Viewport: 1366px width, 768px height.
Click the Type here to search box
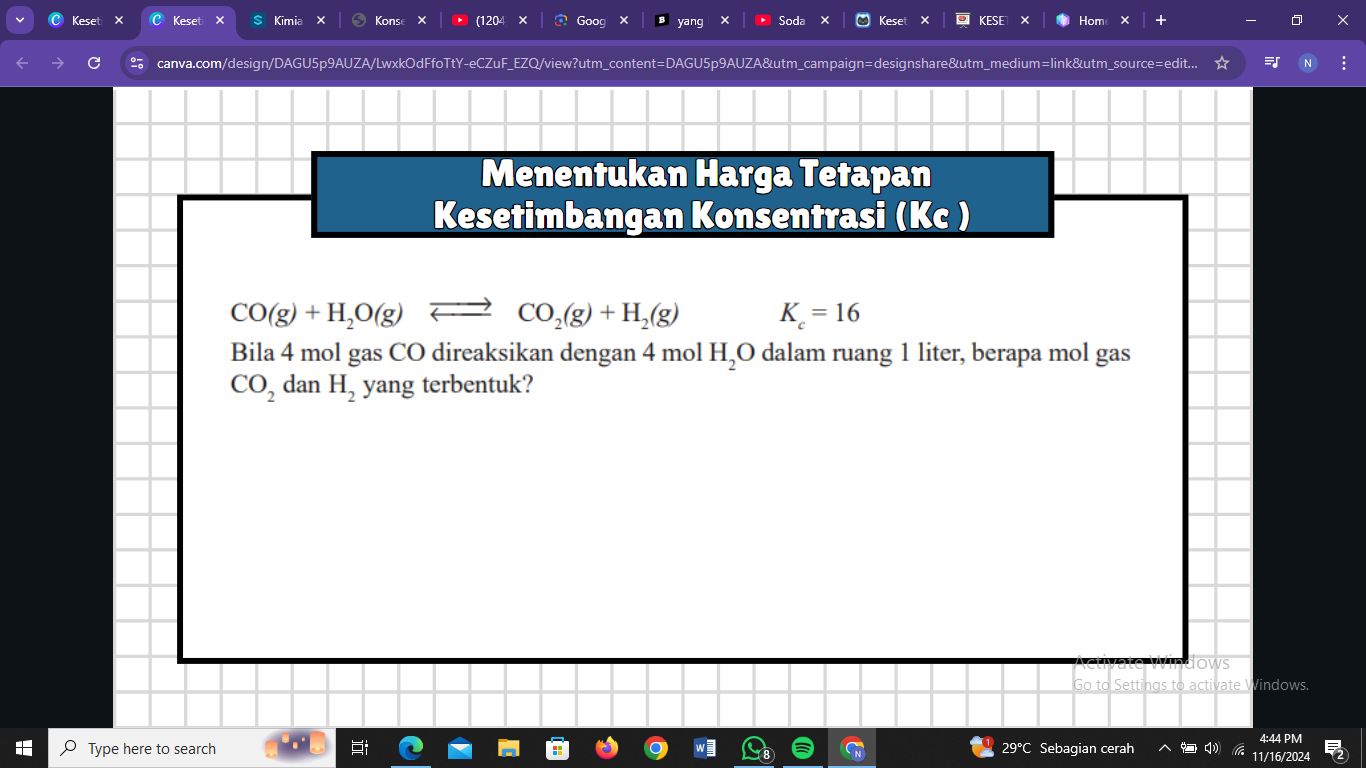(192, 748)
